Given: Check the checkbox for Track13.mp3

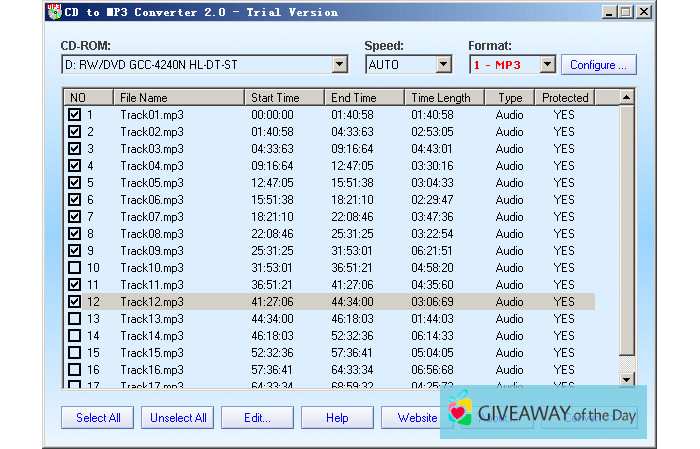Looking at the screenshot, I should tap(75, 319).
